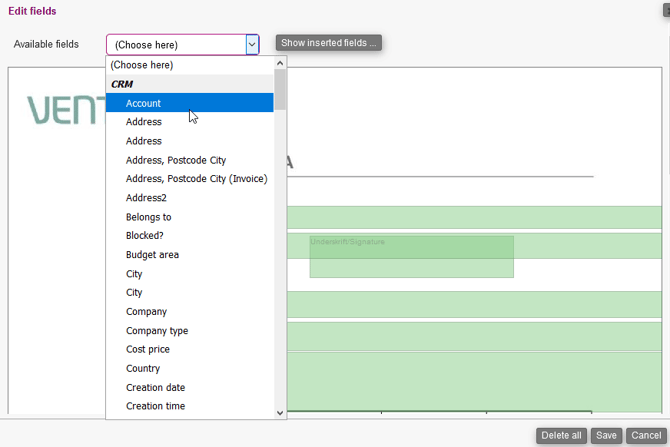Open the Available fields dropdown arrow
The width and height of the screenshot is (670, 447).
point(252,44)
